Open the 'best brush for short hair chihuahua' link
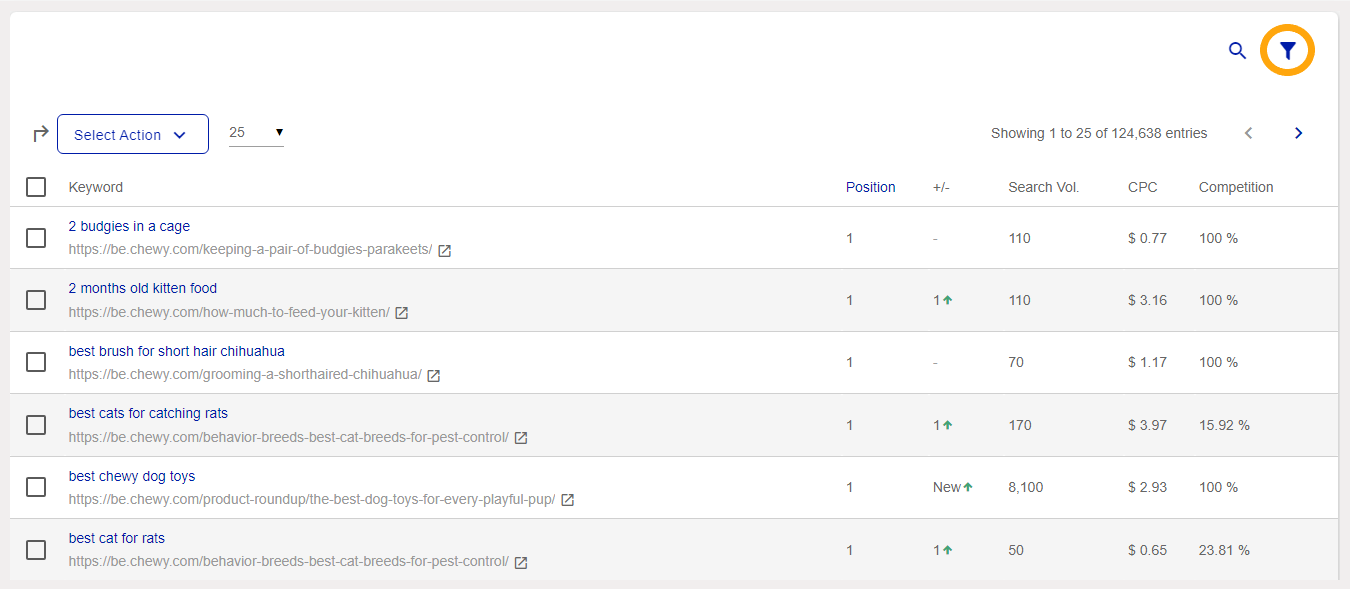 pyautogui.click(x=176, y=350)
